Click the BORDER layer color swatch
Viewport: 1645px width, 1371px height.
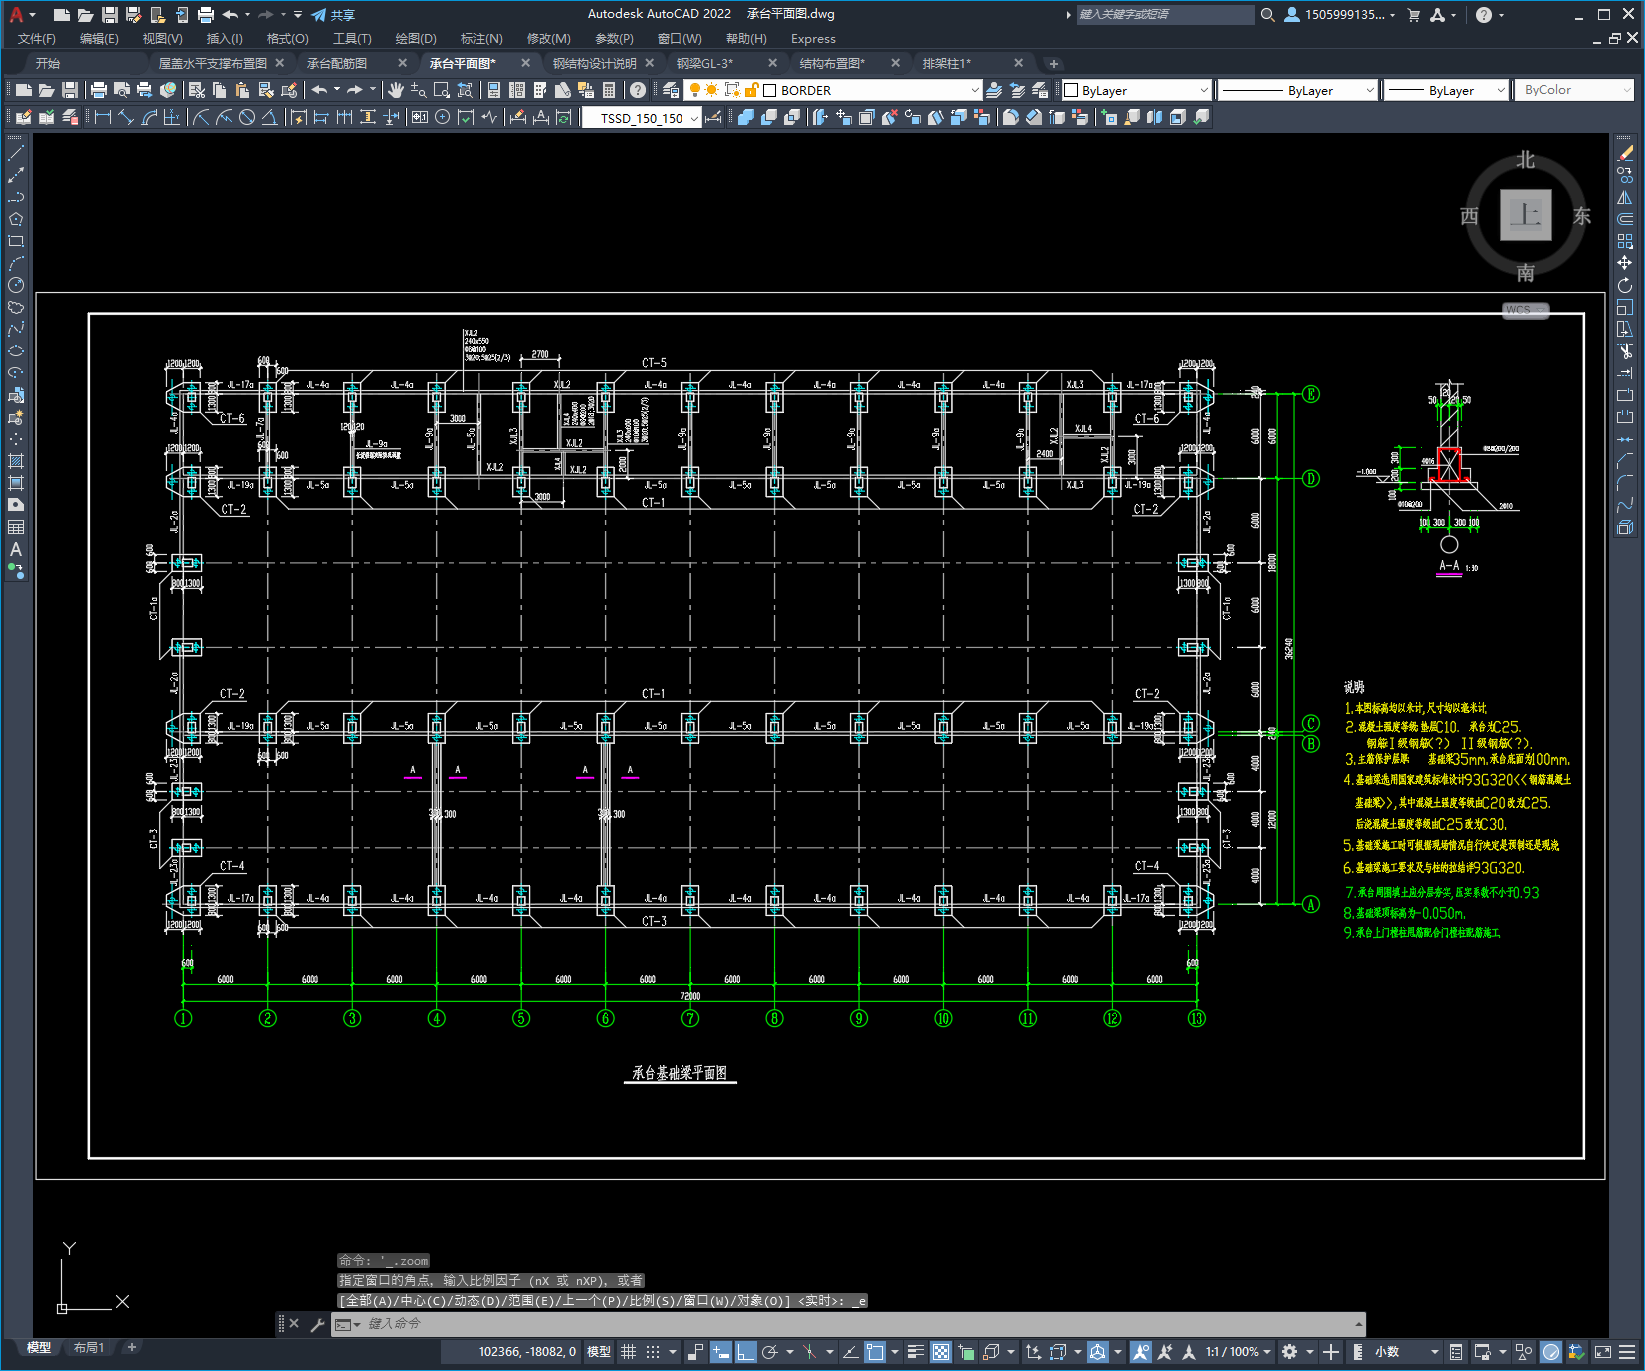(770, 90)
